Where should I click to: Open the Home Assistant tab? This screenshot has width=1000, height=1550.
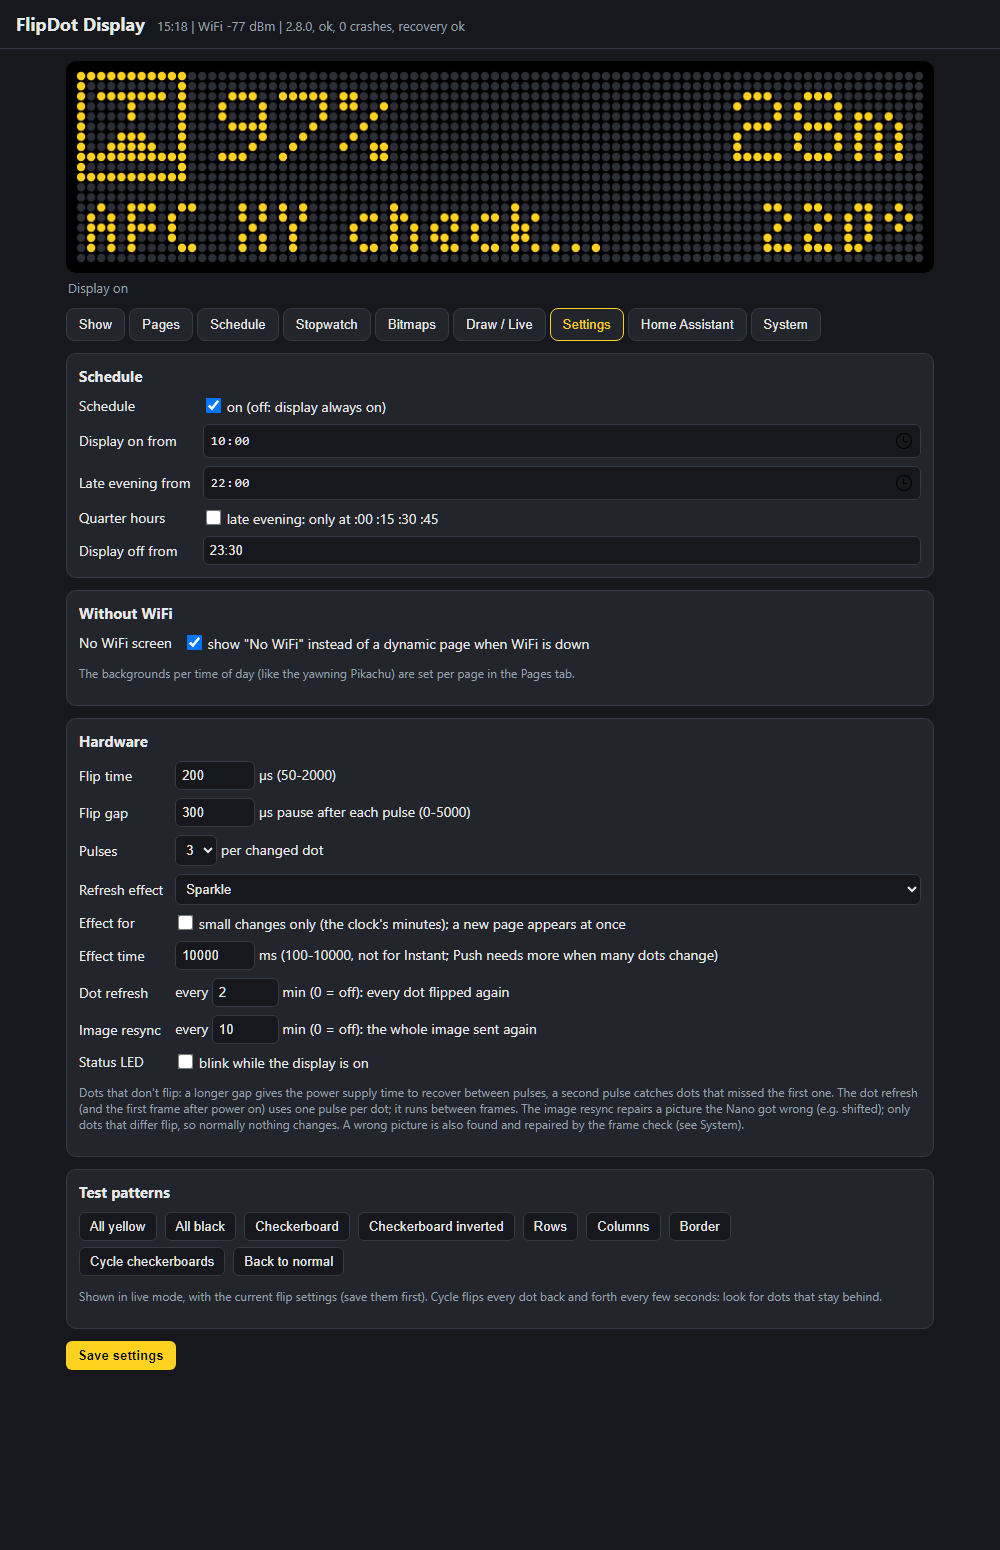[687, 324]
